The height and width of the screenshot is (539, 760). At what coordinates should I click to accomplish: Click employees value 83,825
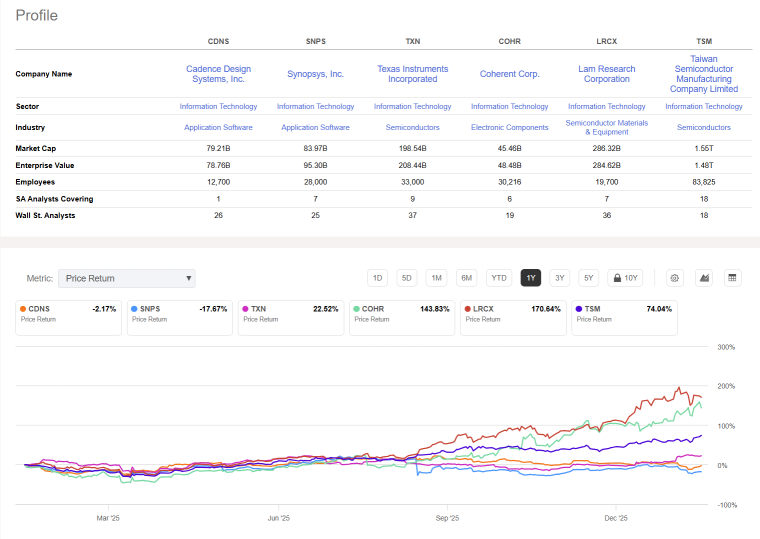tap(704, 182)
